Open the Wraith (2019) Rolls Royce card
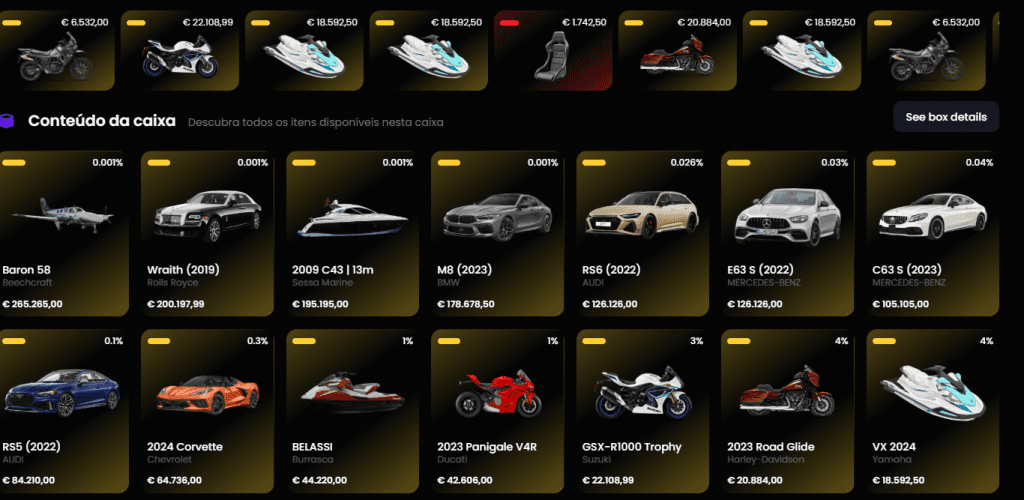1024x500 pixels. coord(207,234)
